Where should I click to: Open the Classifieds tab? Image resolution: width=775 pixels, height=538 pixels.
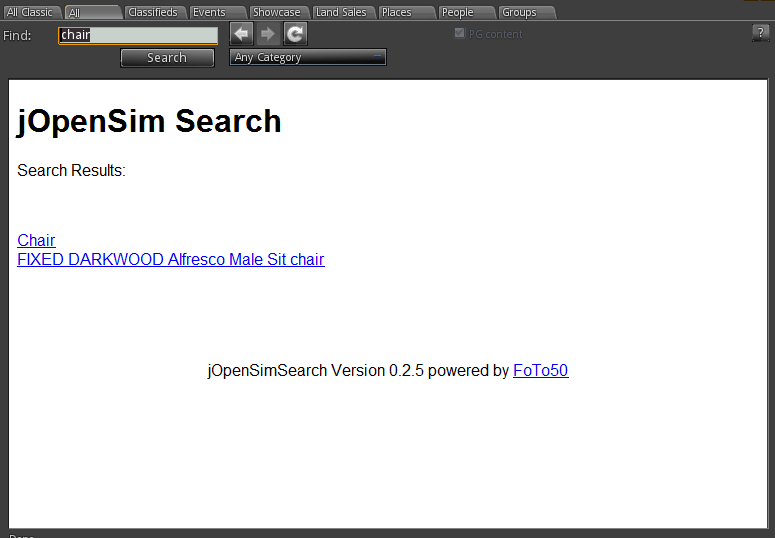click(155, 12)
